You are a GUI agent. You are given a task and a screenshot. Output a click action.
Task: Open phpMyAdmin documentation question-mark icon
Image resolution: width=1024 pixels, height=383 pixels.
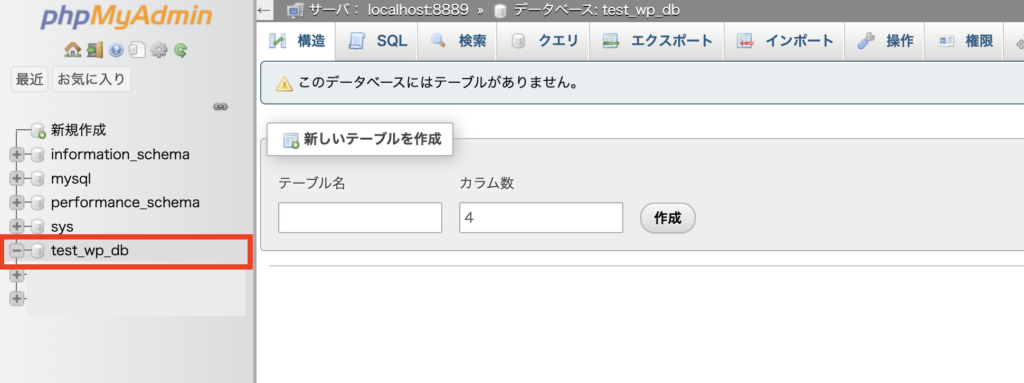coord(116,50)
